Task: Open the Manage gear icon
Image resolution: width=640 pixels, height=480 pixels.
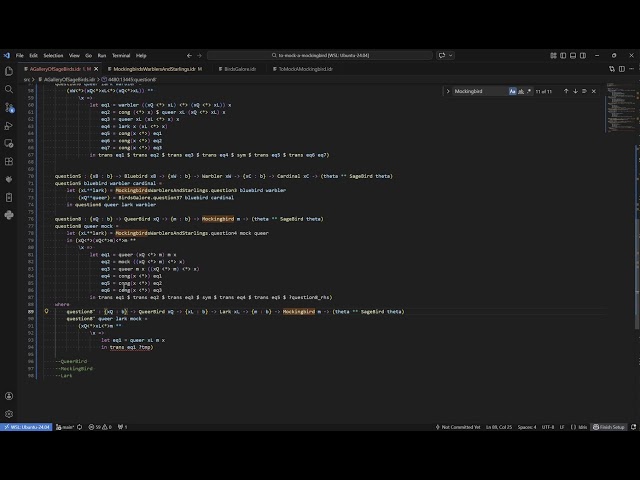Action: click(9, 413)
